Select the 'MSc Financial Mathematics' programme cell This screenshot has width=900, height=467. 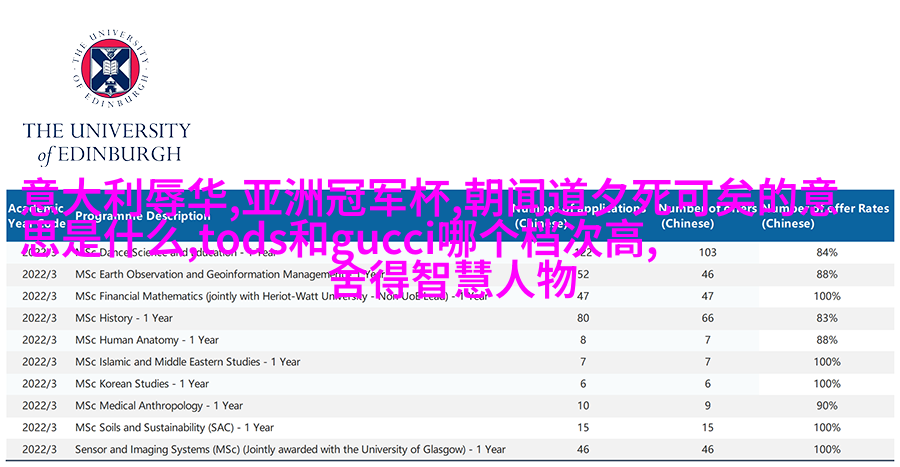coord(281,296)
